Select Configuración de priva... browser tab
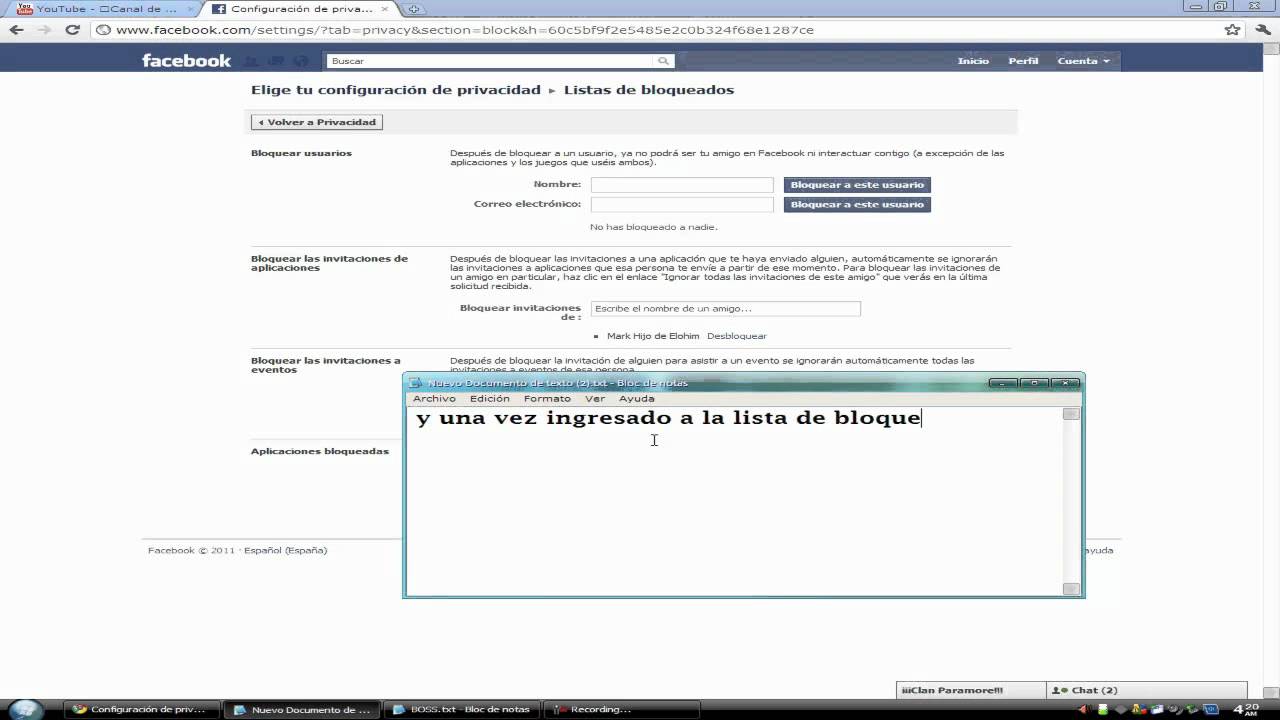This screenshot has height=720, width=1280. pyautogui.click(x=300, y=9)
